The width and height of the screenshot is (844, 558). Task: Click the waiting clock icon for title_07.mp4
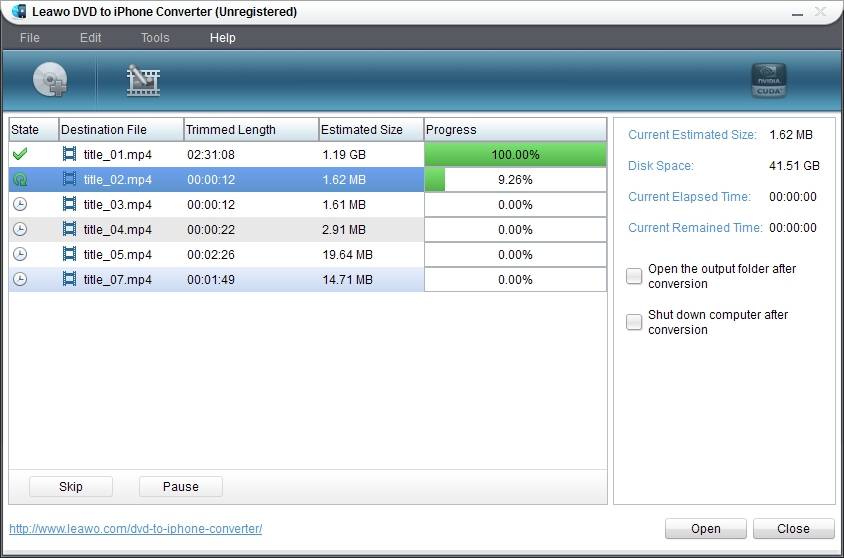coord(20,279)
